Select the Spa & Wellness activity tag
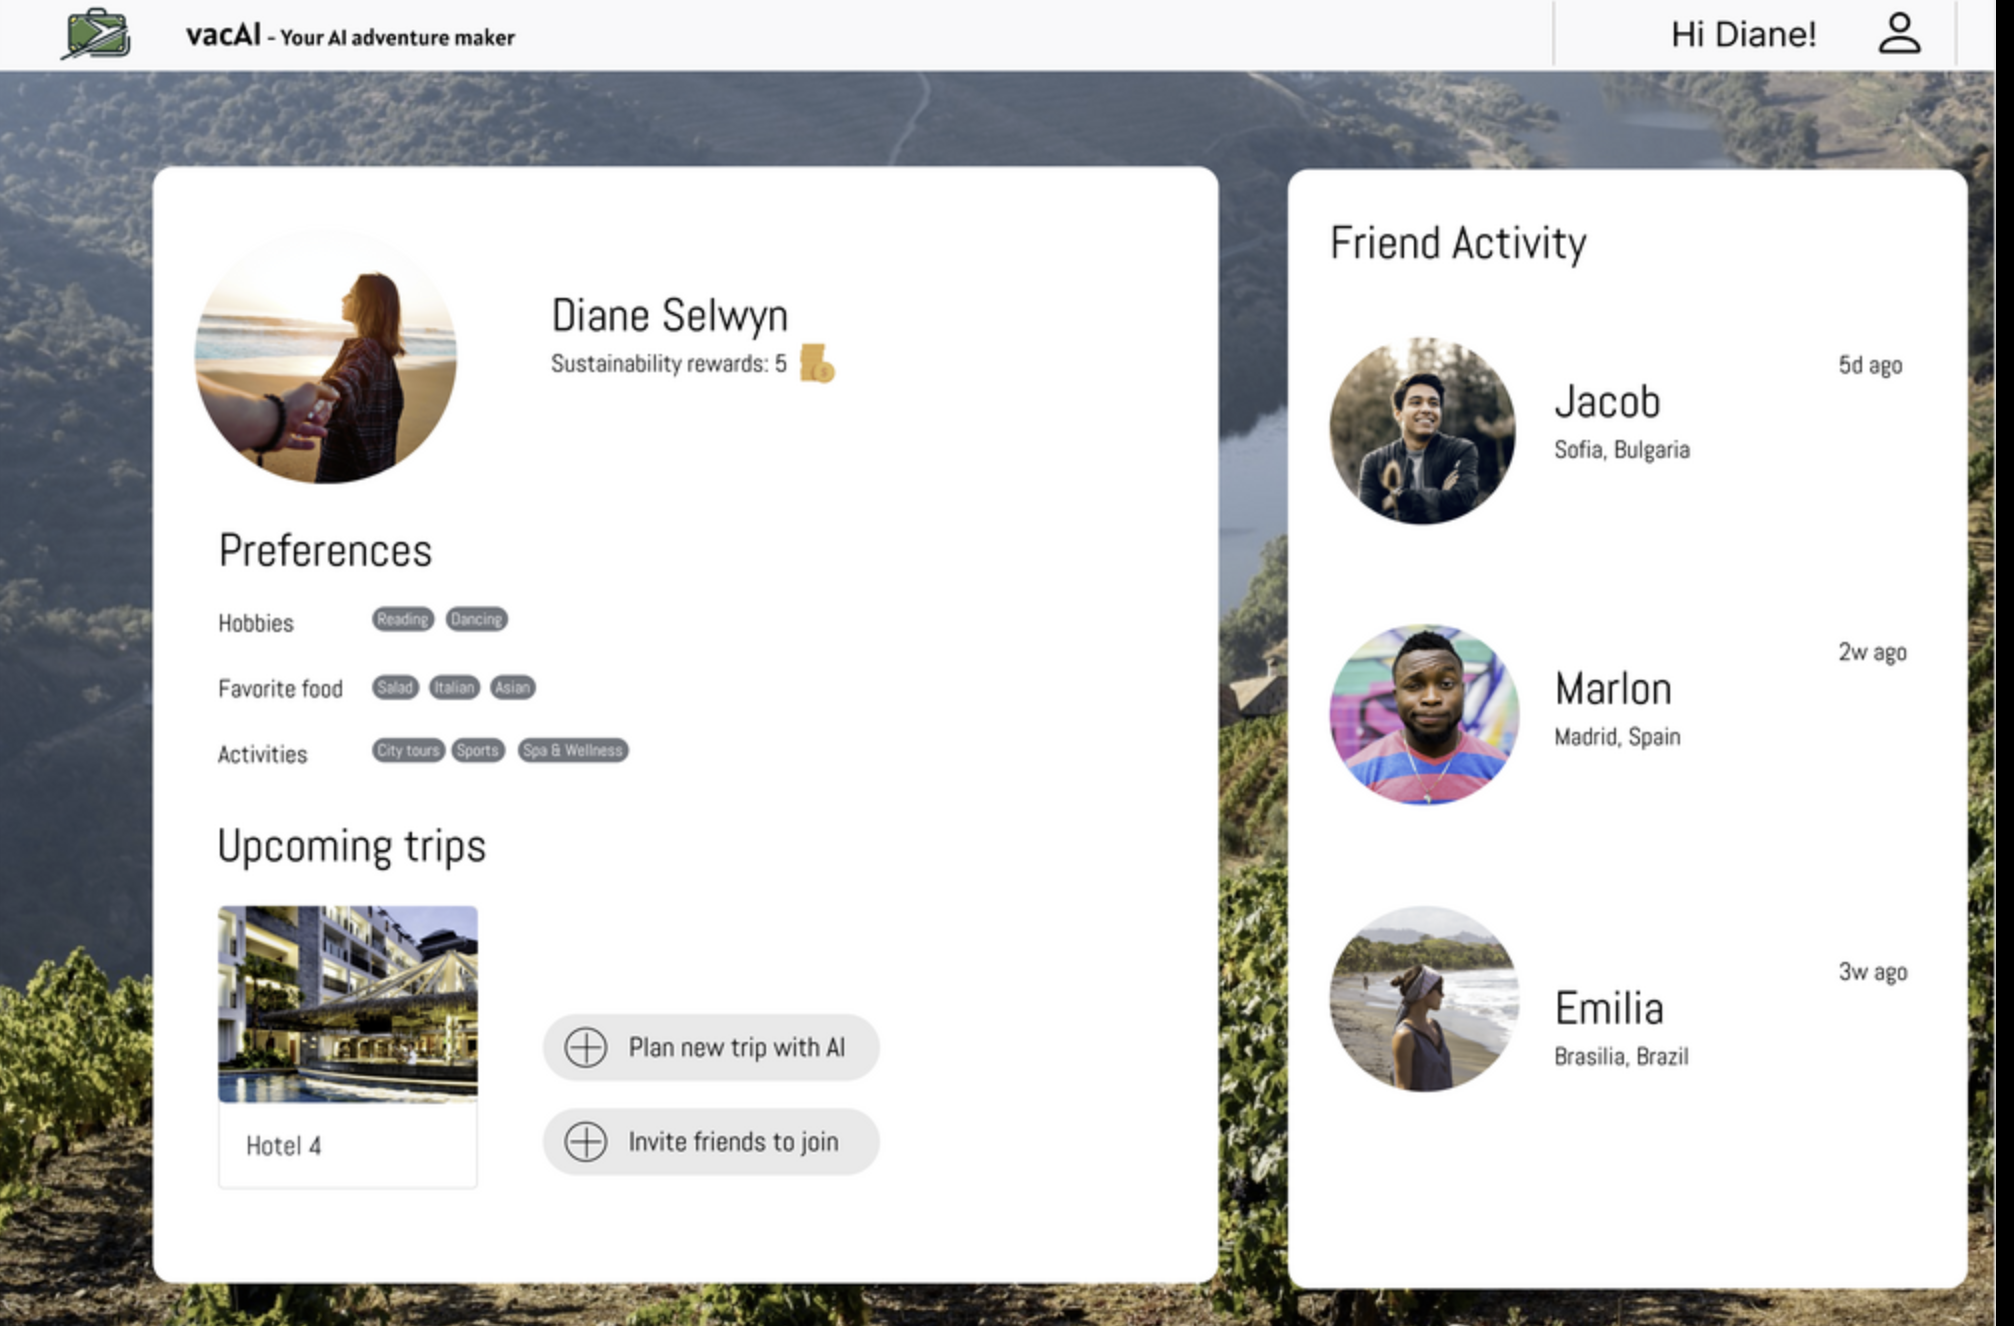Screen dimensions: 2014x1326 (573, 750)
